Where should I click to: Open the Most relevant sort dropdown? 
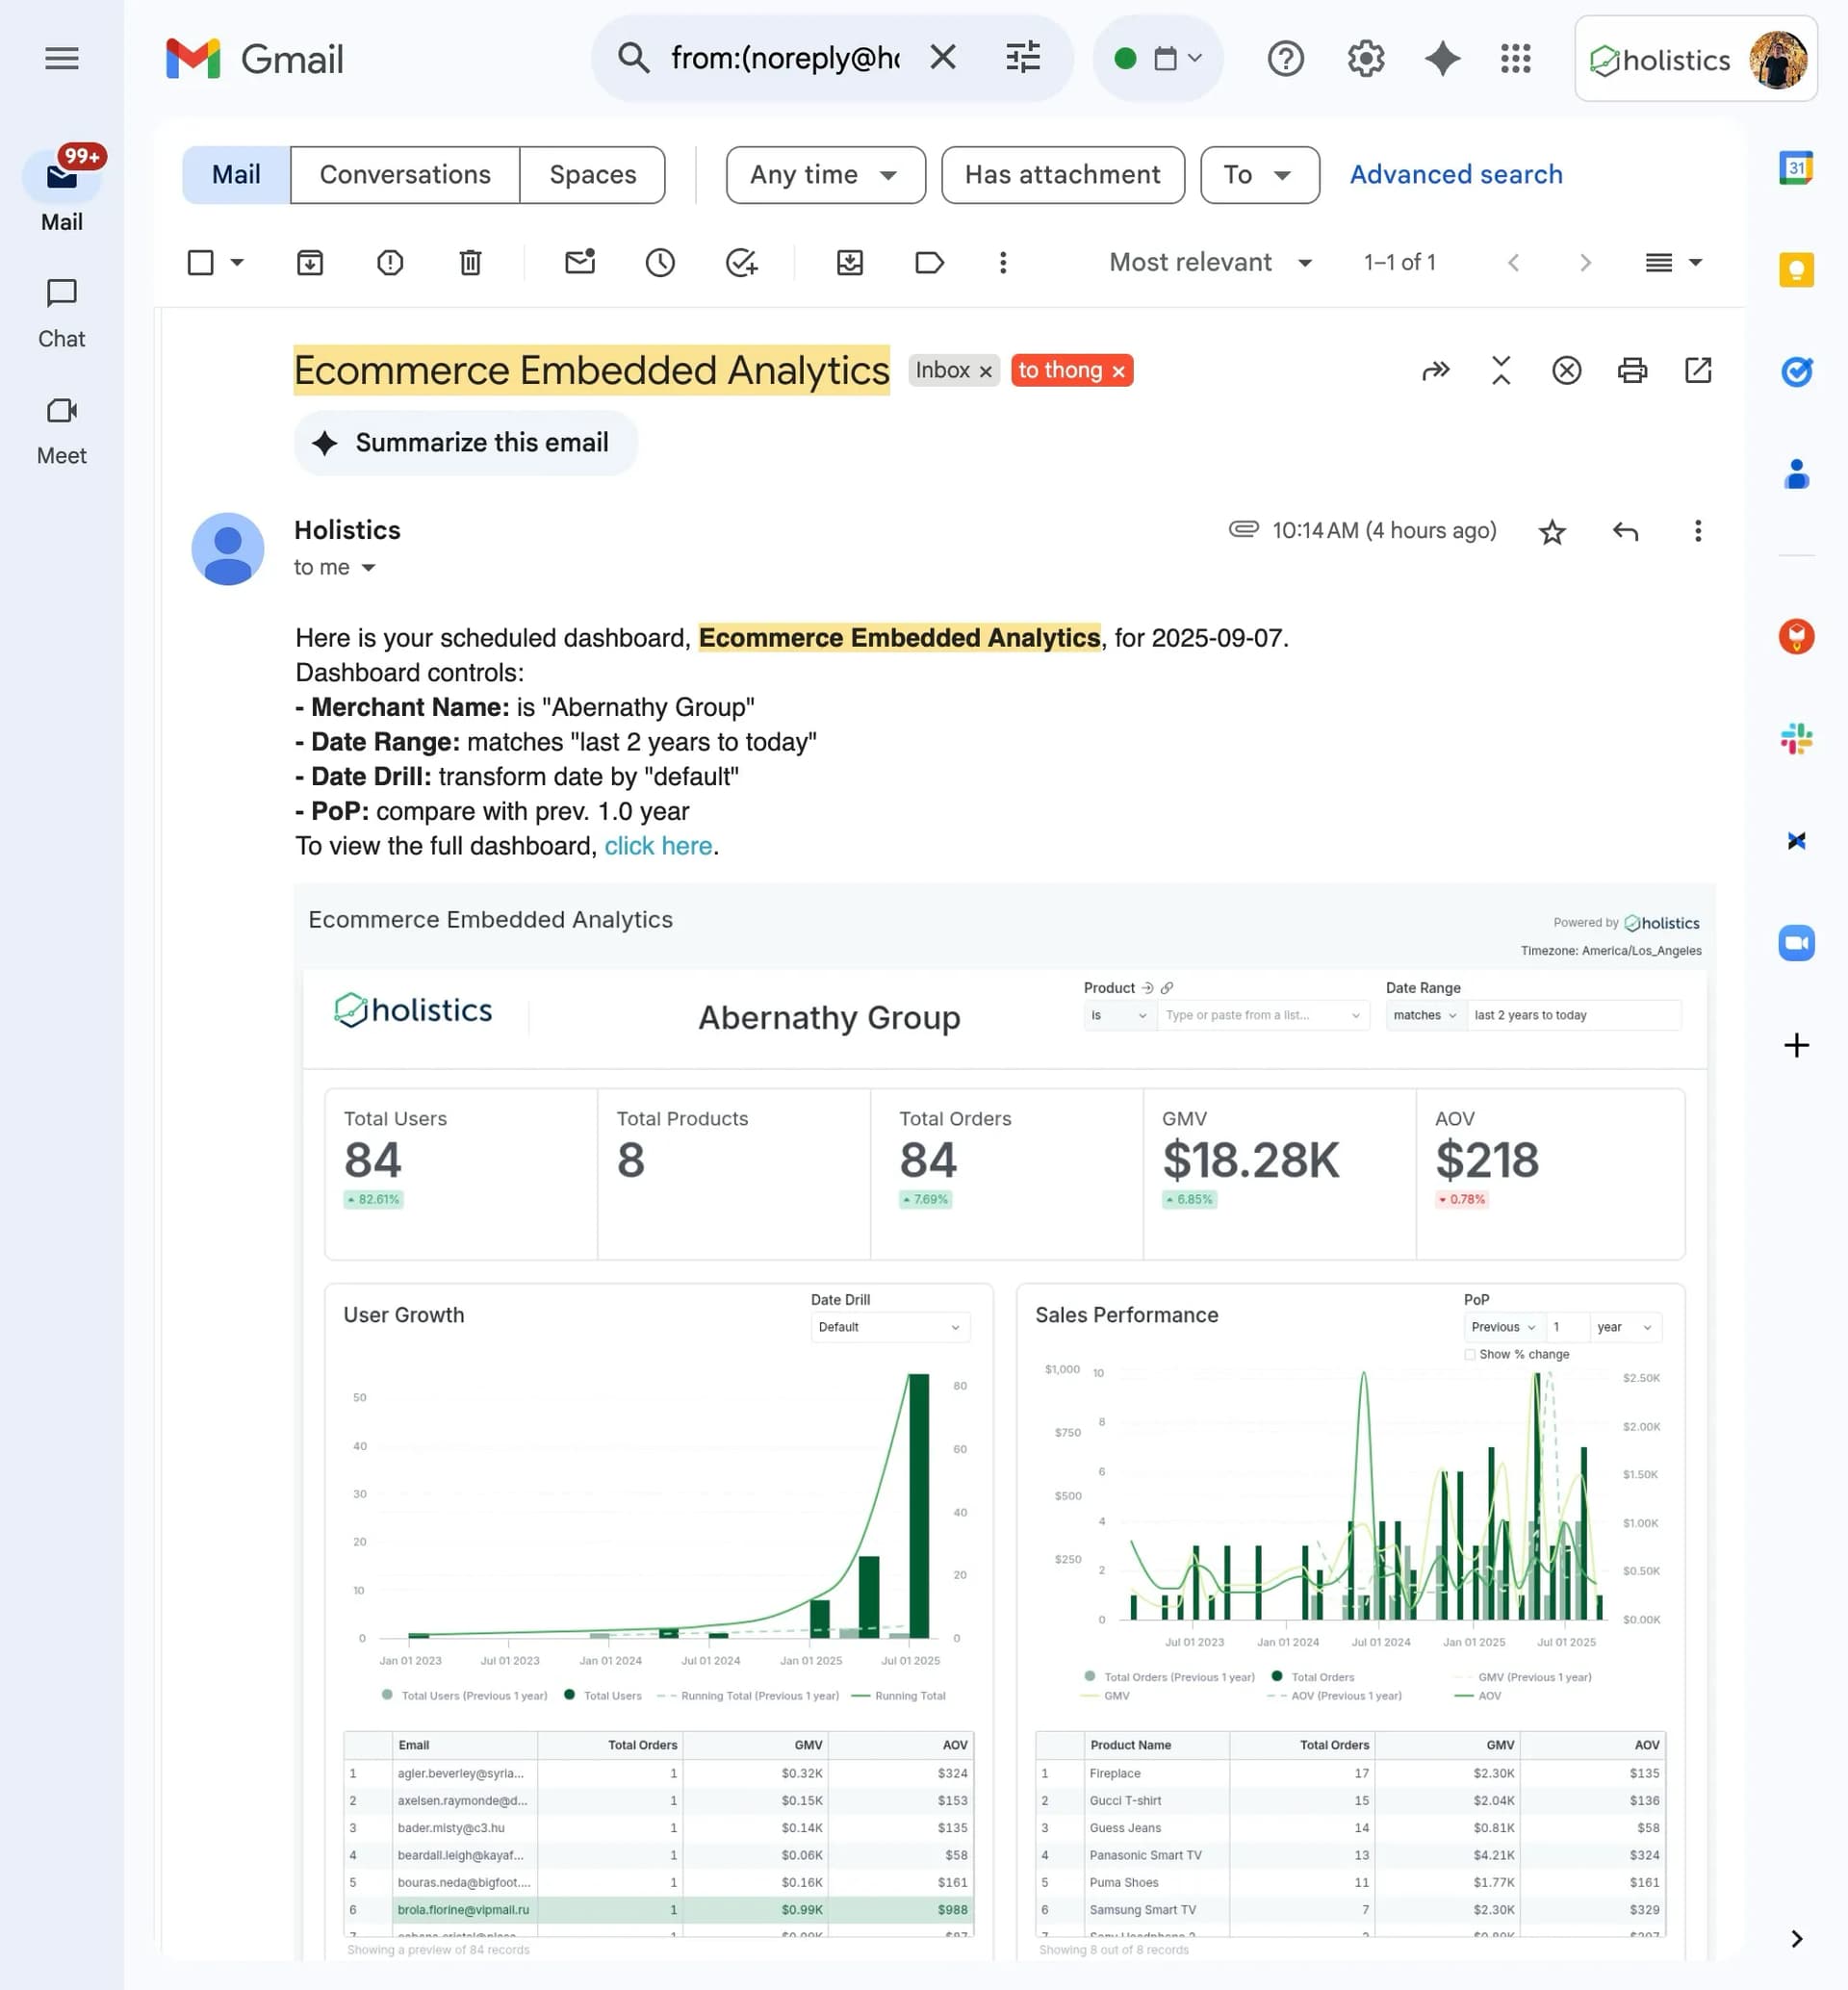tap(1210, 263)
